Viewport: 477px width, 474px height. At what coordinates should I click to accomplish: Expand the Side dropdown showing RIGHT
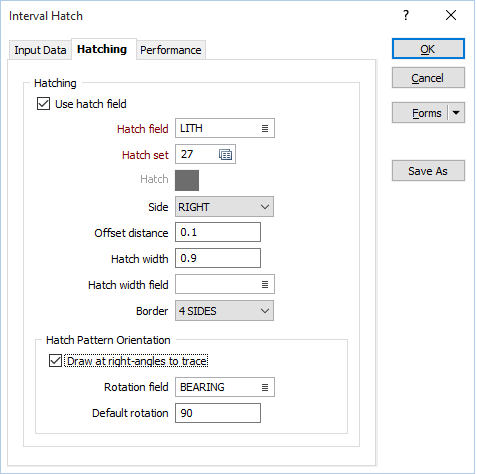pos(224,207)
